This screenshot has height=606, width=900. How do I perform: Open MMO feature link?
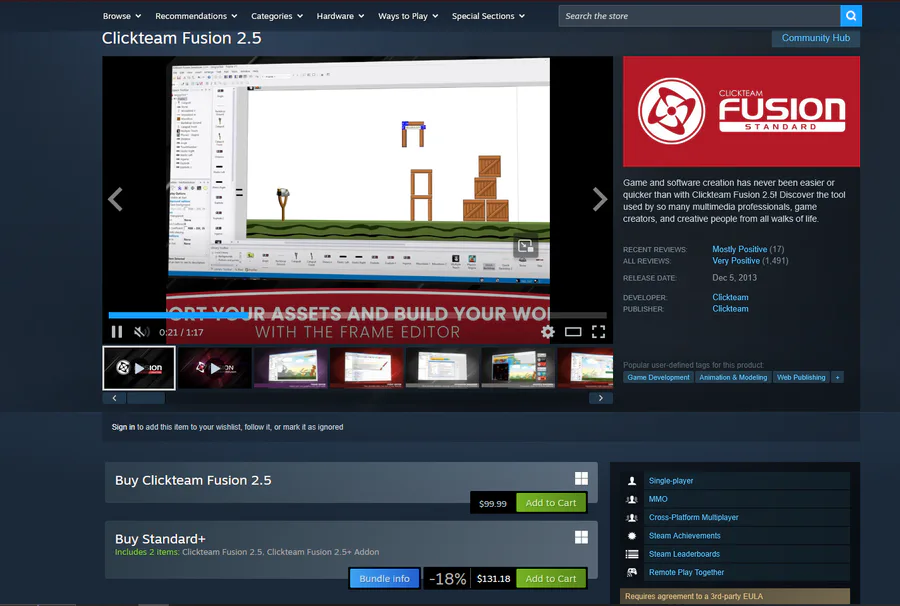(658, 499)
